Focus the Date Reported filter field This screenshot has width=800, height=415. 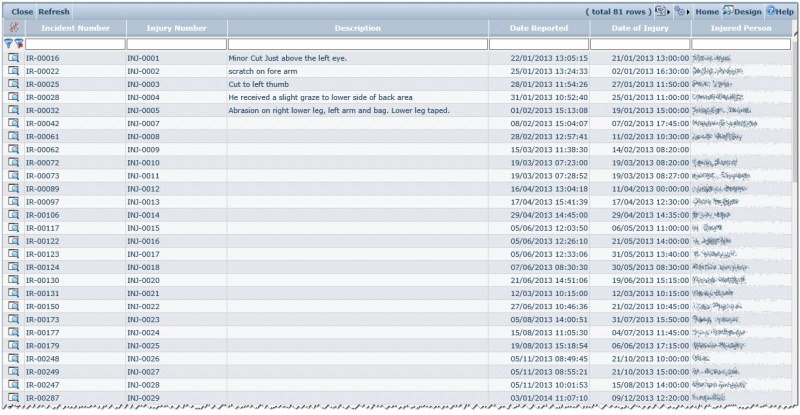coord(539,44)
